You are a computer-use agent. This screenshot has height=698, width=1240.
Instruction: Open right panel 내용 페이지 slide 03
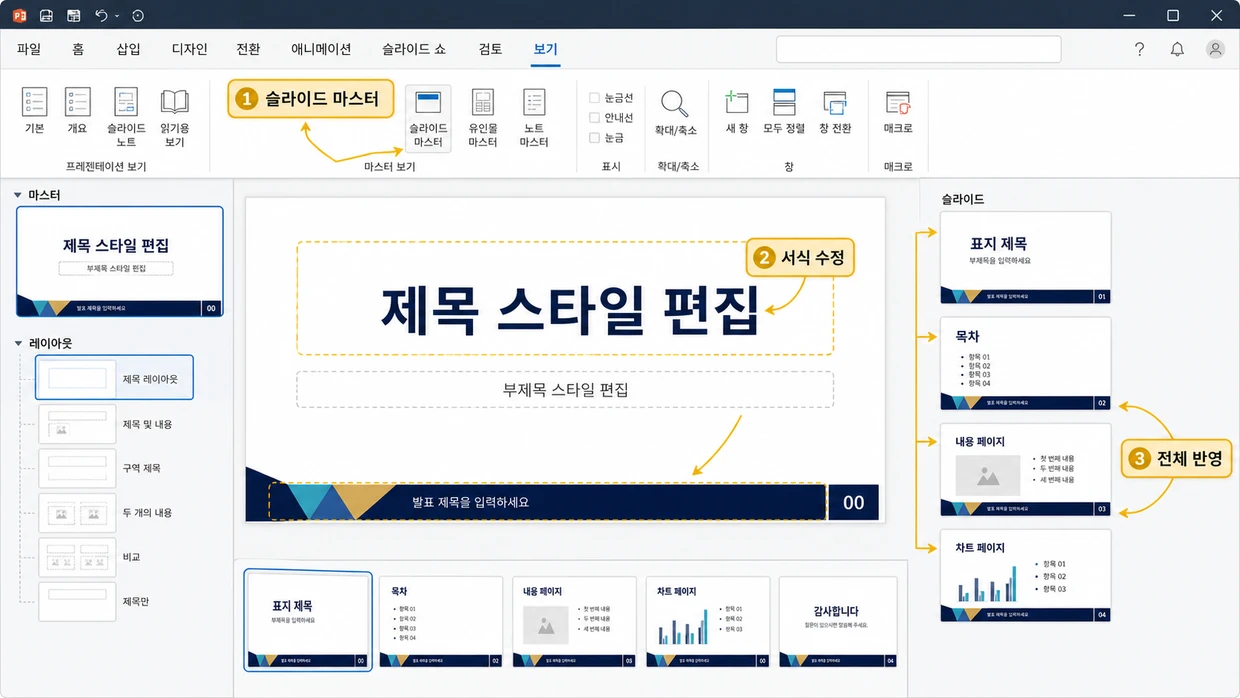tap(1026, 469)
